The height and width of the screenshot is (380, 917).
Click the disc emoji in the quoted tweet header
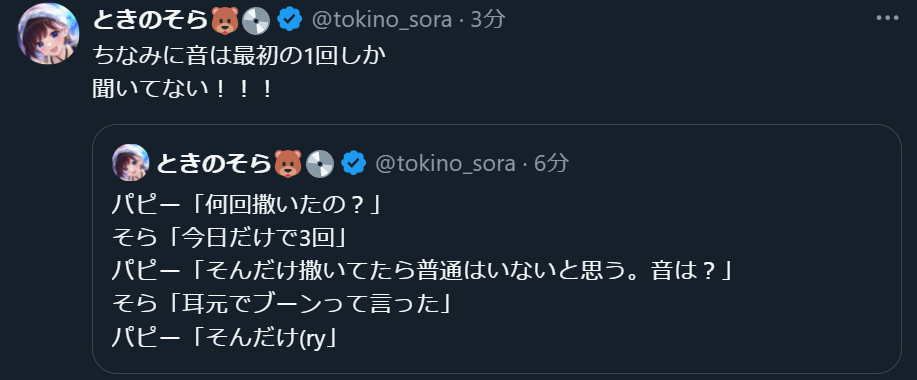[319, 164]
